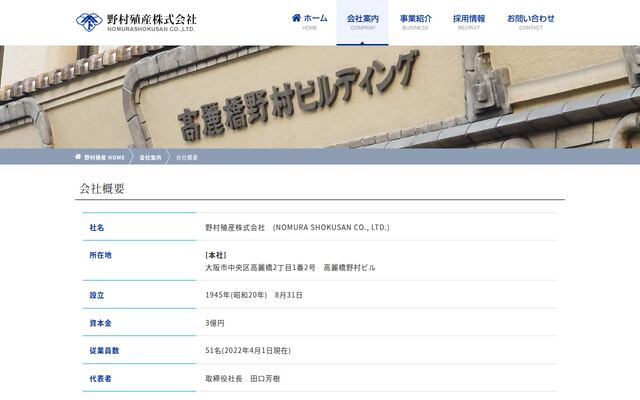Screen dimensions: 640x400
Task: Select the address 大阪市中央区高麗橋2丁目1番2号
Action: click(260, 268)
